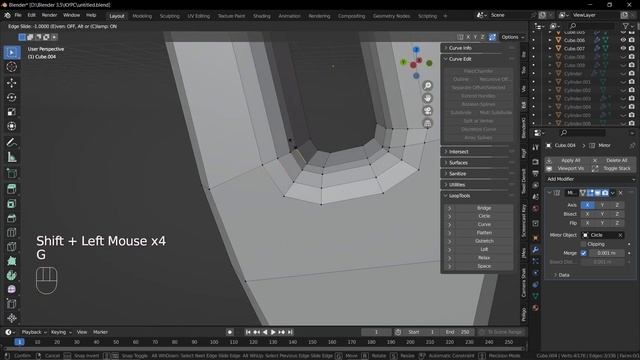Enable Bisect Z button
Image resolution: width=640 pixels, height=360 pixels.
click(x=617, y=214)
